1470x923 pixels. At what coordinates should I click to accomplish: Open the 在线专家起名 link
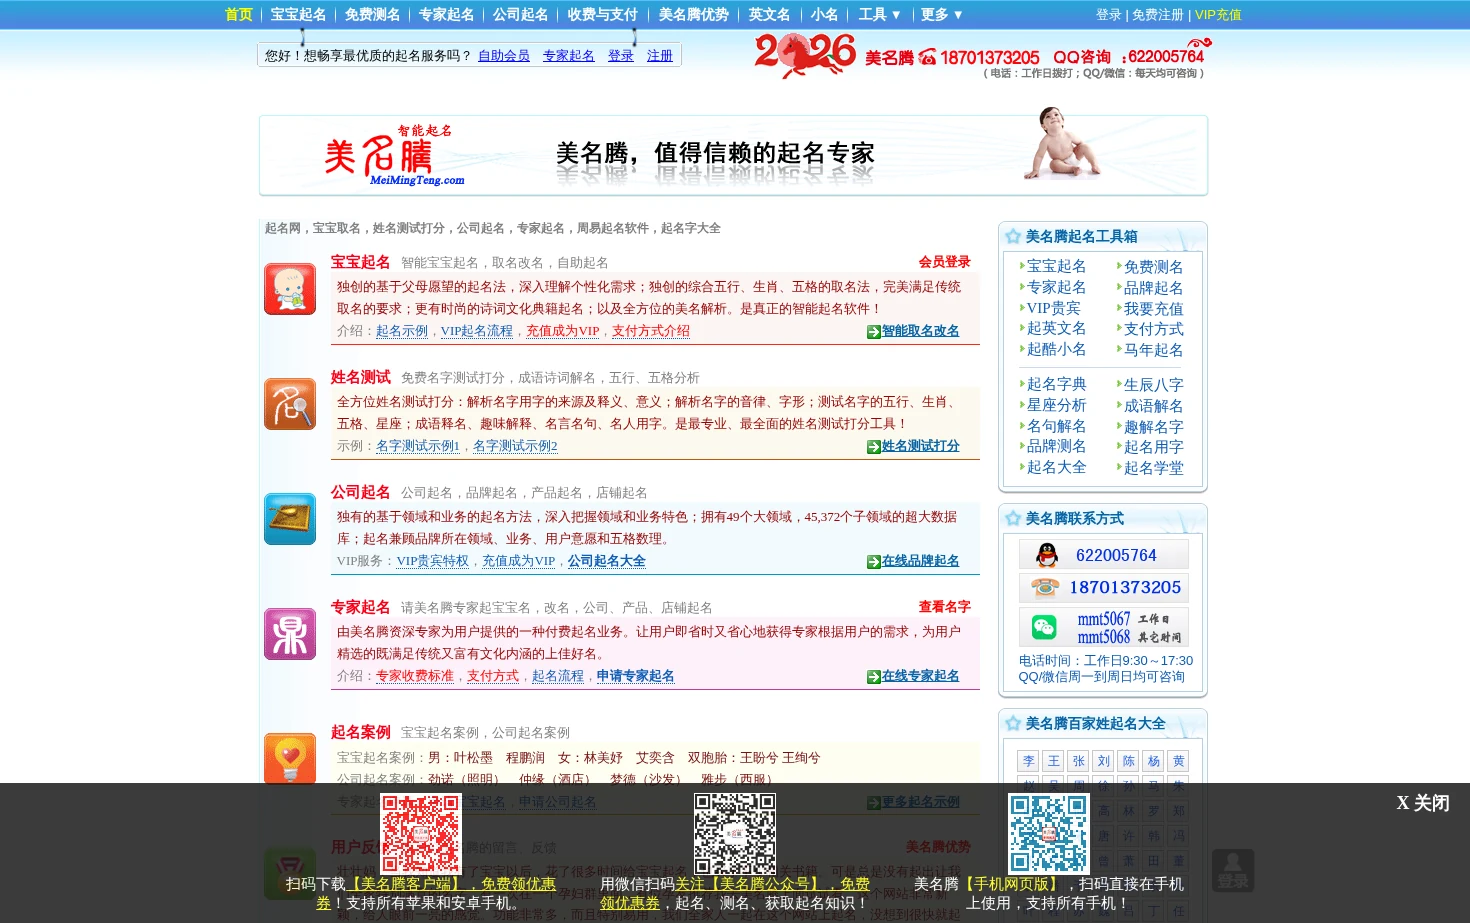tap(920, 676)
